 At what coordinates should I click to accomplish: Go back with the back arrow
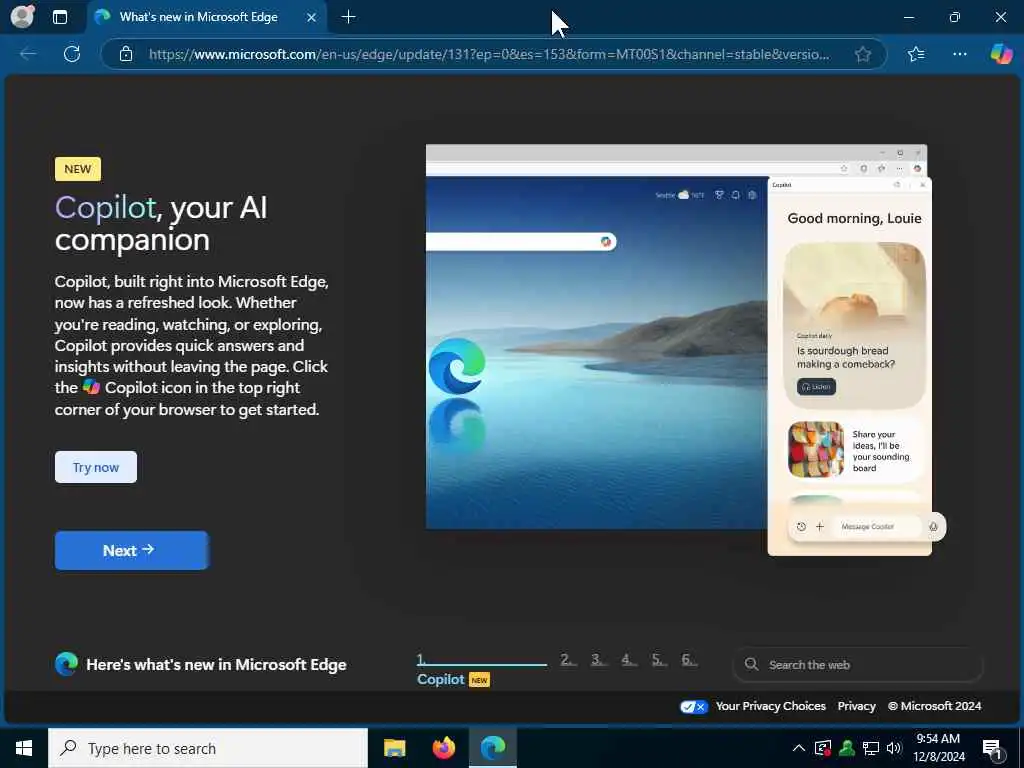point(28,54)
